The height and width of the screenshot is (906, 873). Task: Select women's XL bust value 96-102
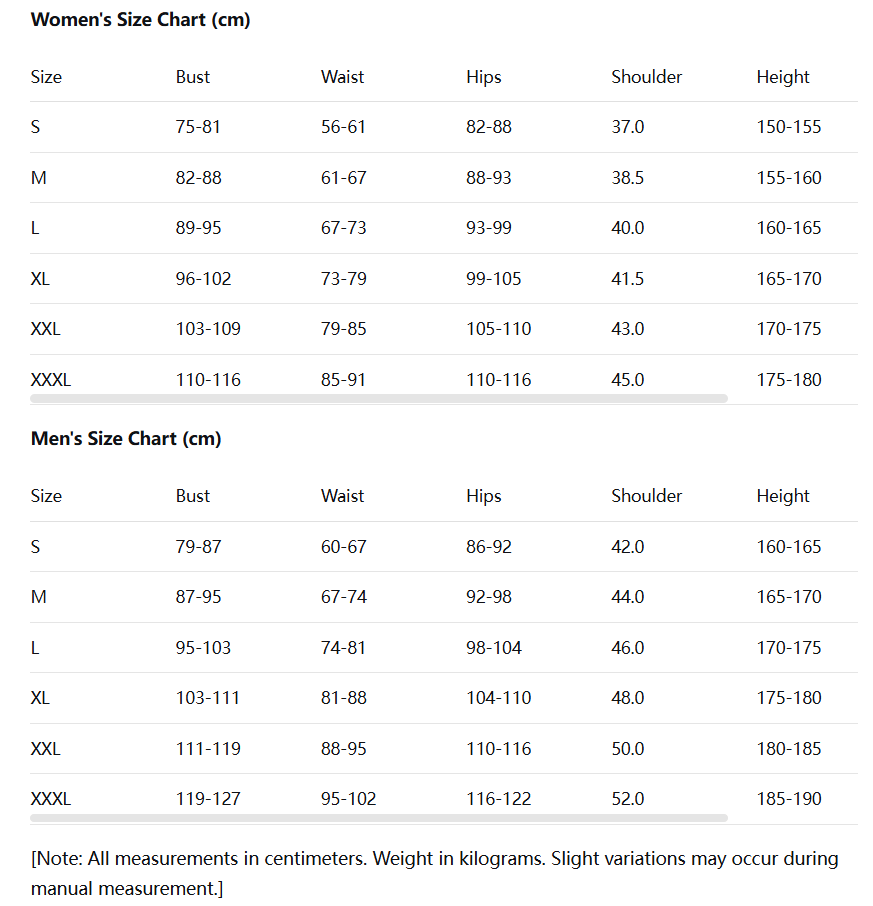(203, 279)
